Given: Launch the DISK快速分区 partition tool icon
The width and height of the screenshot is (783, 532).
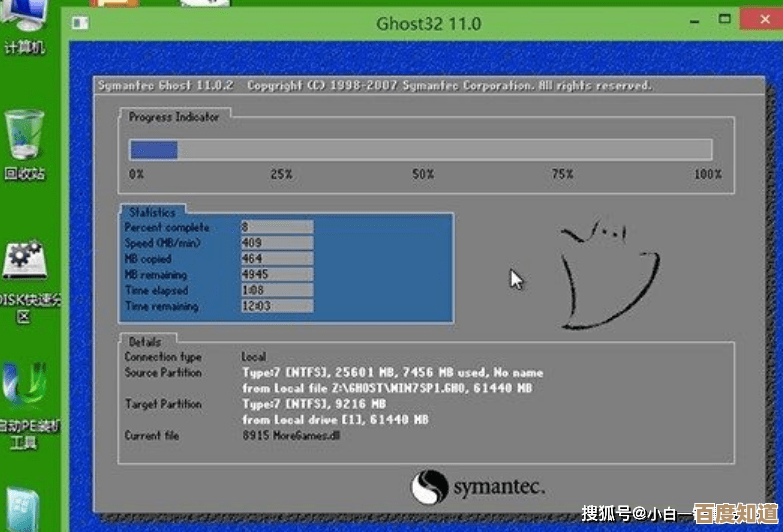Looking at the screenshot, I should click(24, 262).
